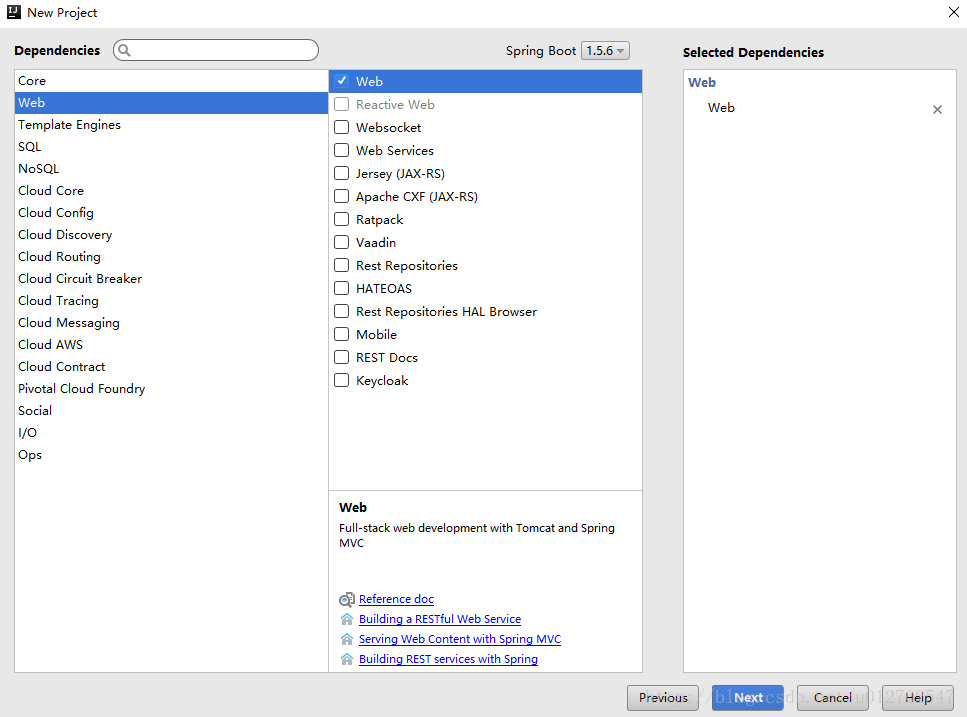
Task: Select the SQL category
Action: coord(171,147)
